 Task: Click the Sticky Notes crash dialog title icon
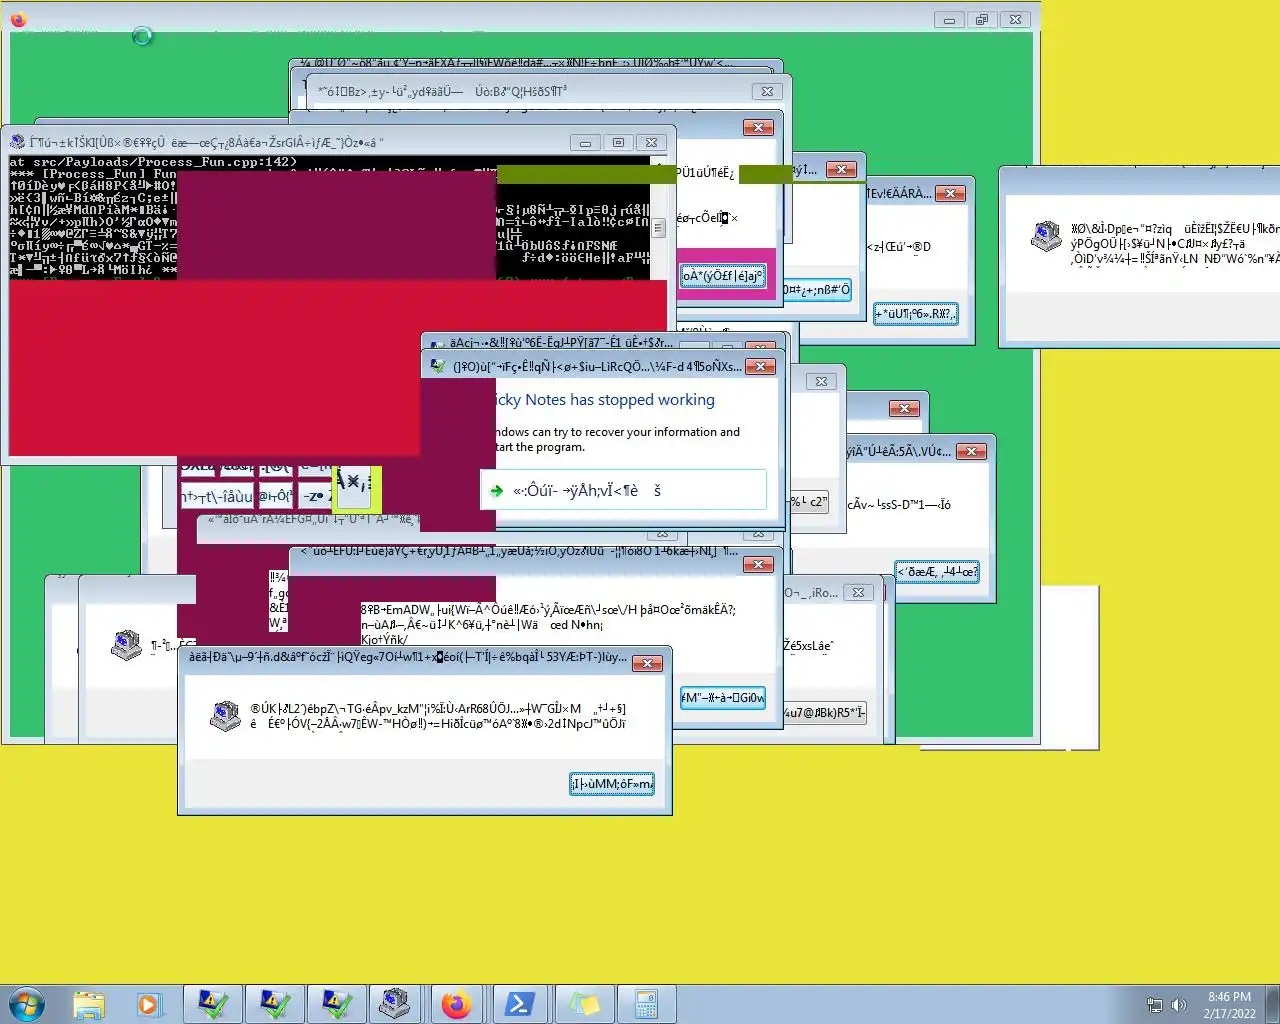click(438, 366)
